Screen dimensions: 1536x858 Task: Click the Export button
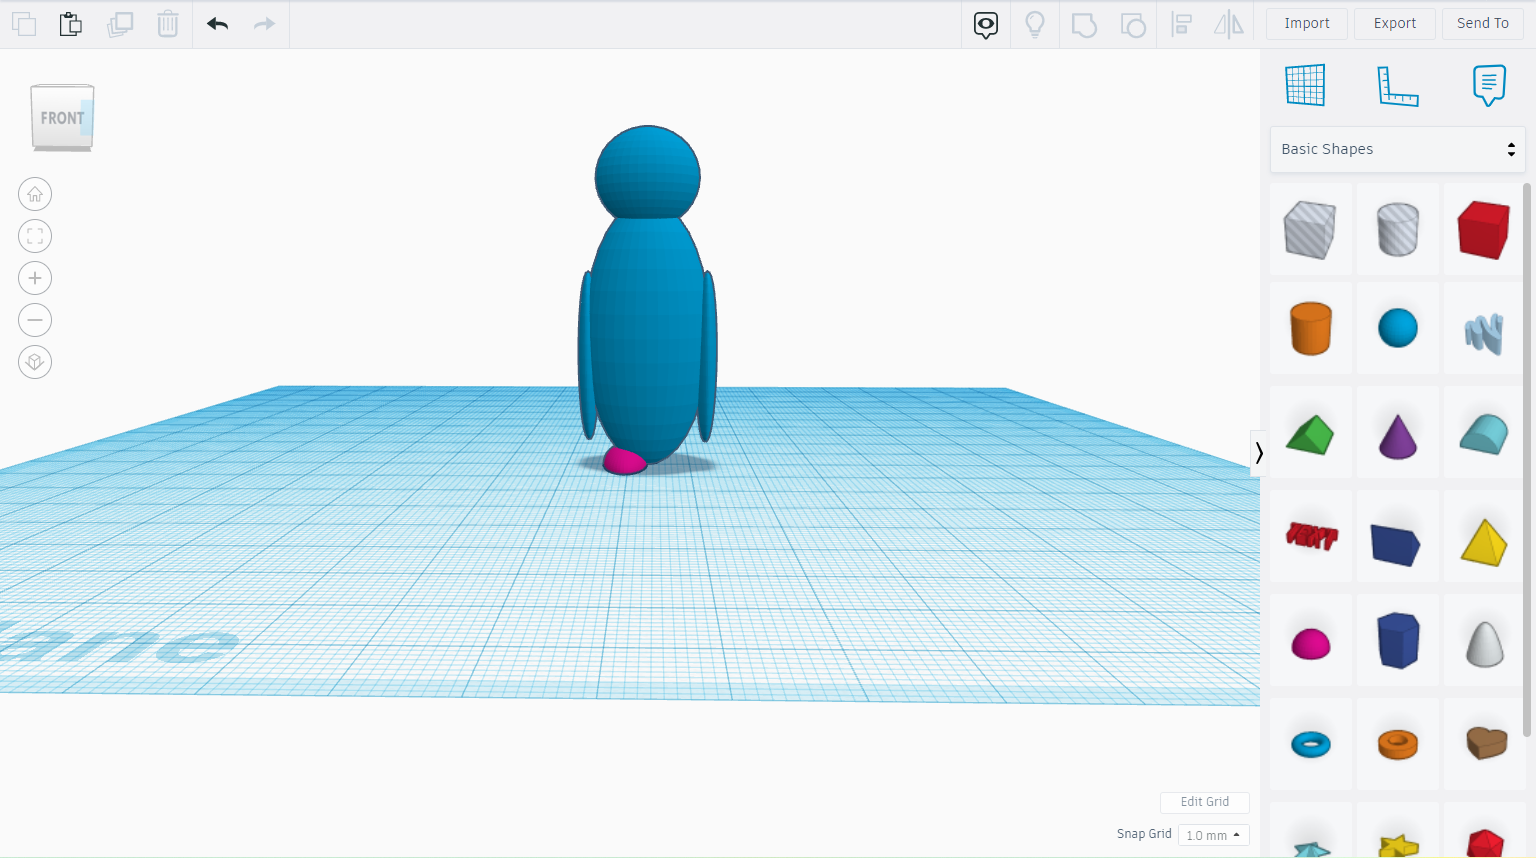click(1394, 23)
